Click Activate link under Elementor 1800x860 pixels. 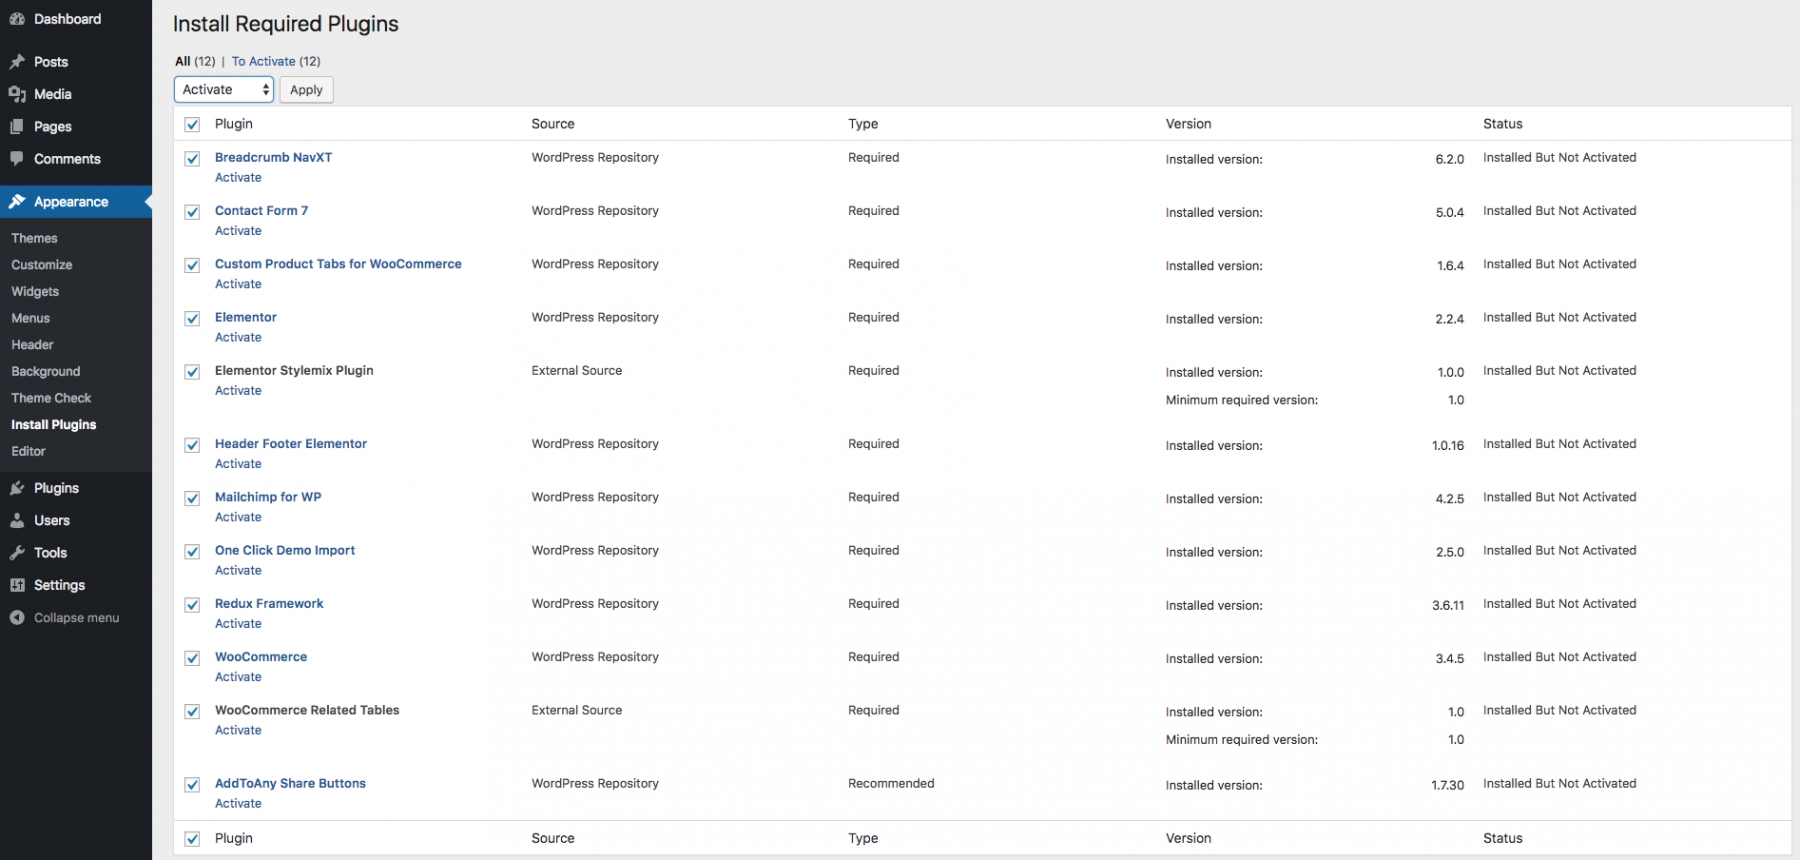coord(238,337)
